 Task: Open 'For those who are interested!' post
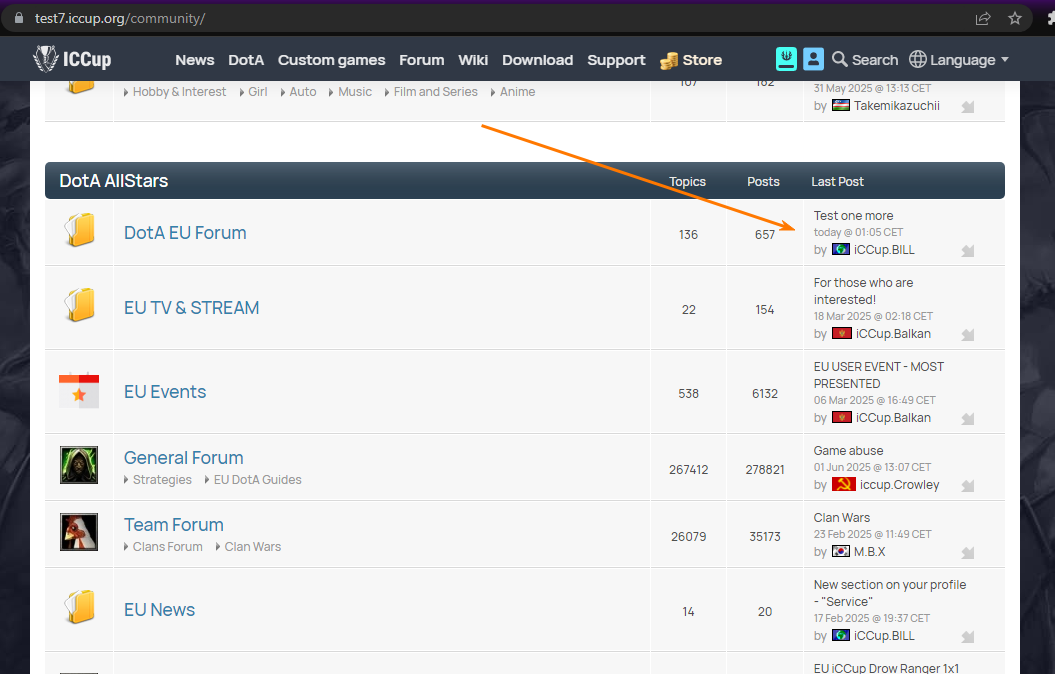tap(863, 291)
